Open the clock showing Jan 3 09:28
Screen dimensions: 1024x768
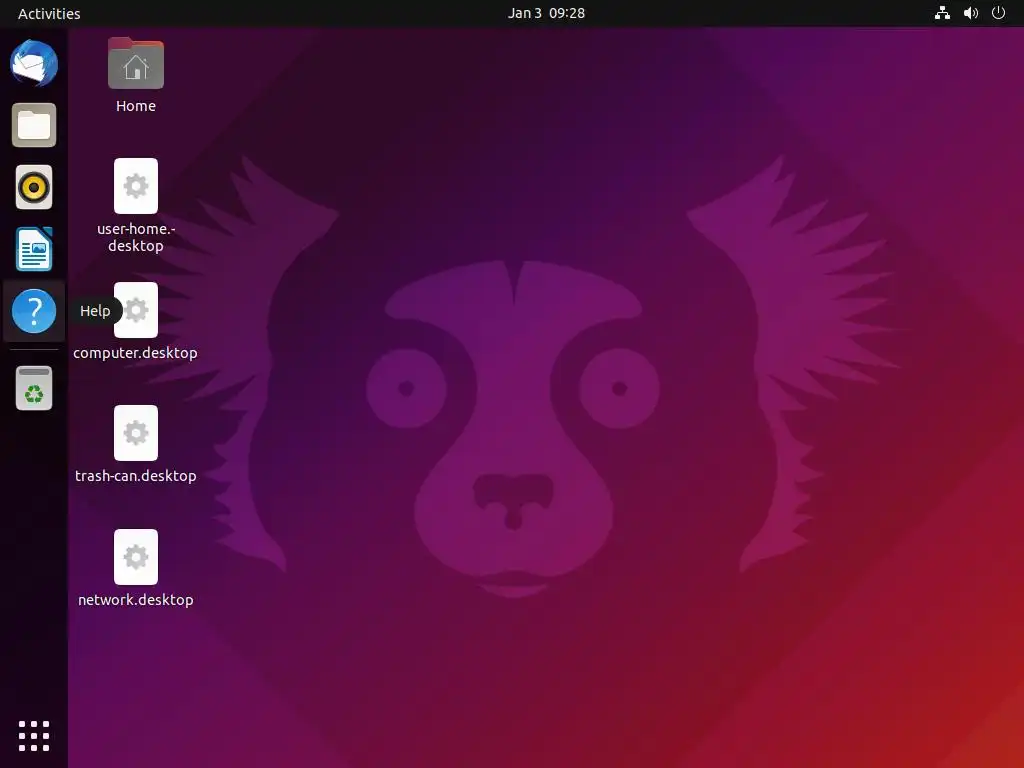coord(546,13)
